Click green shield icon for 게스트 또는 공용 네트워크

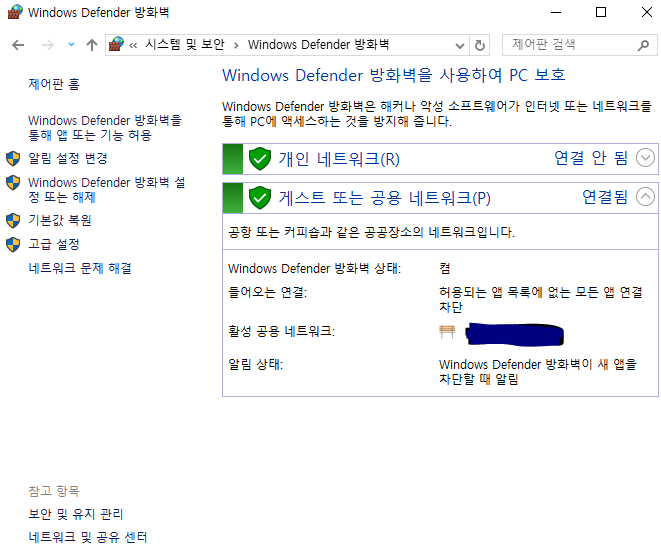pos(260,198)
